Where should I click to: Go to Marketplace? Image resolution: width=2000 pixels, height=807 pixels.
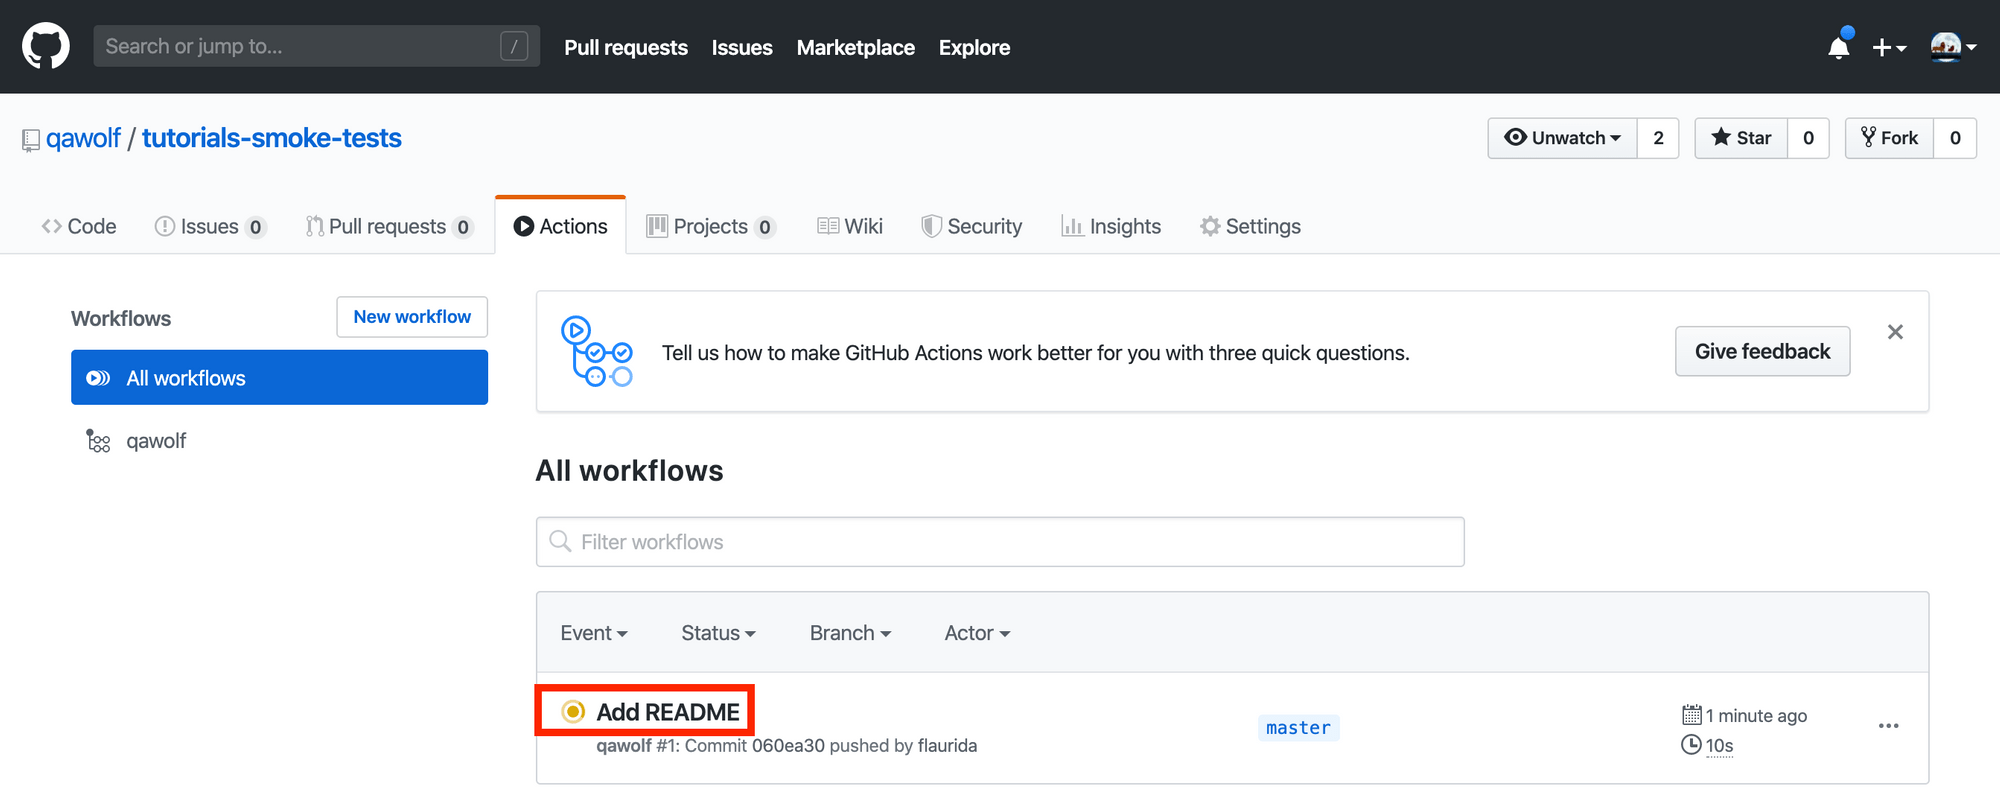[x=856, y=47]
